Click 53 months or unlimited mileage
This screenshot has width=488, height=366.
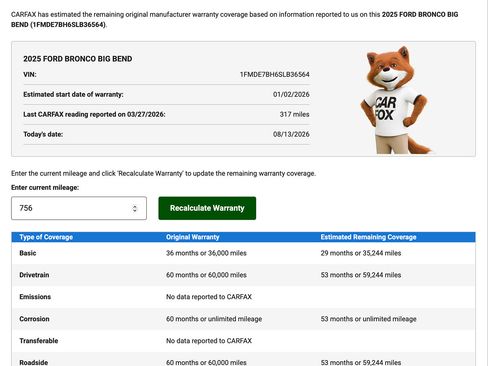[368, 319]
